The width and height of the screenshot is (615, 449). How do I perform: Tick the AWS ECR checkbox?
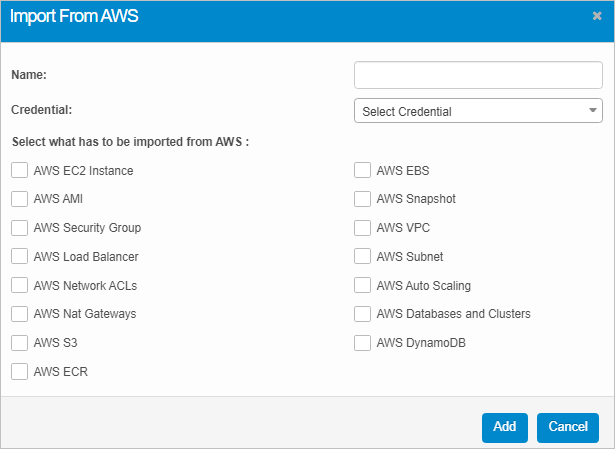20,372
